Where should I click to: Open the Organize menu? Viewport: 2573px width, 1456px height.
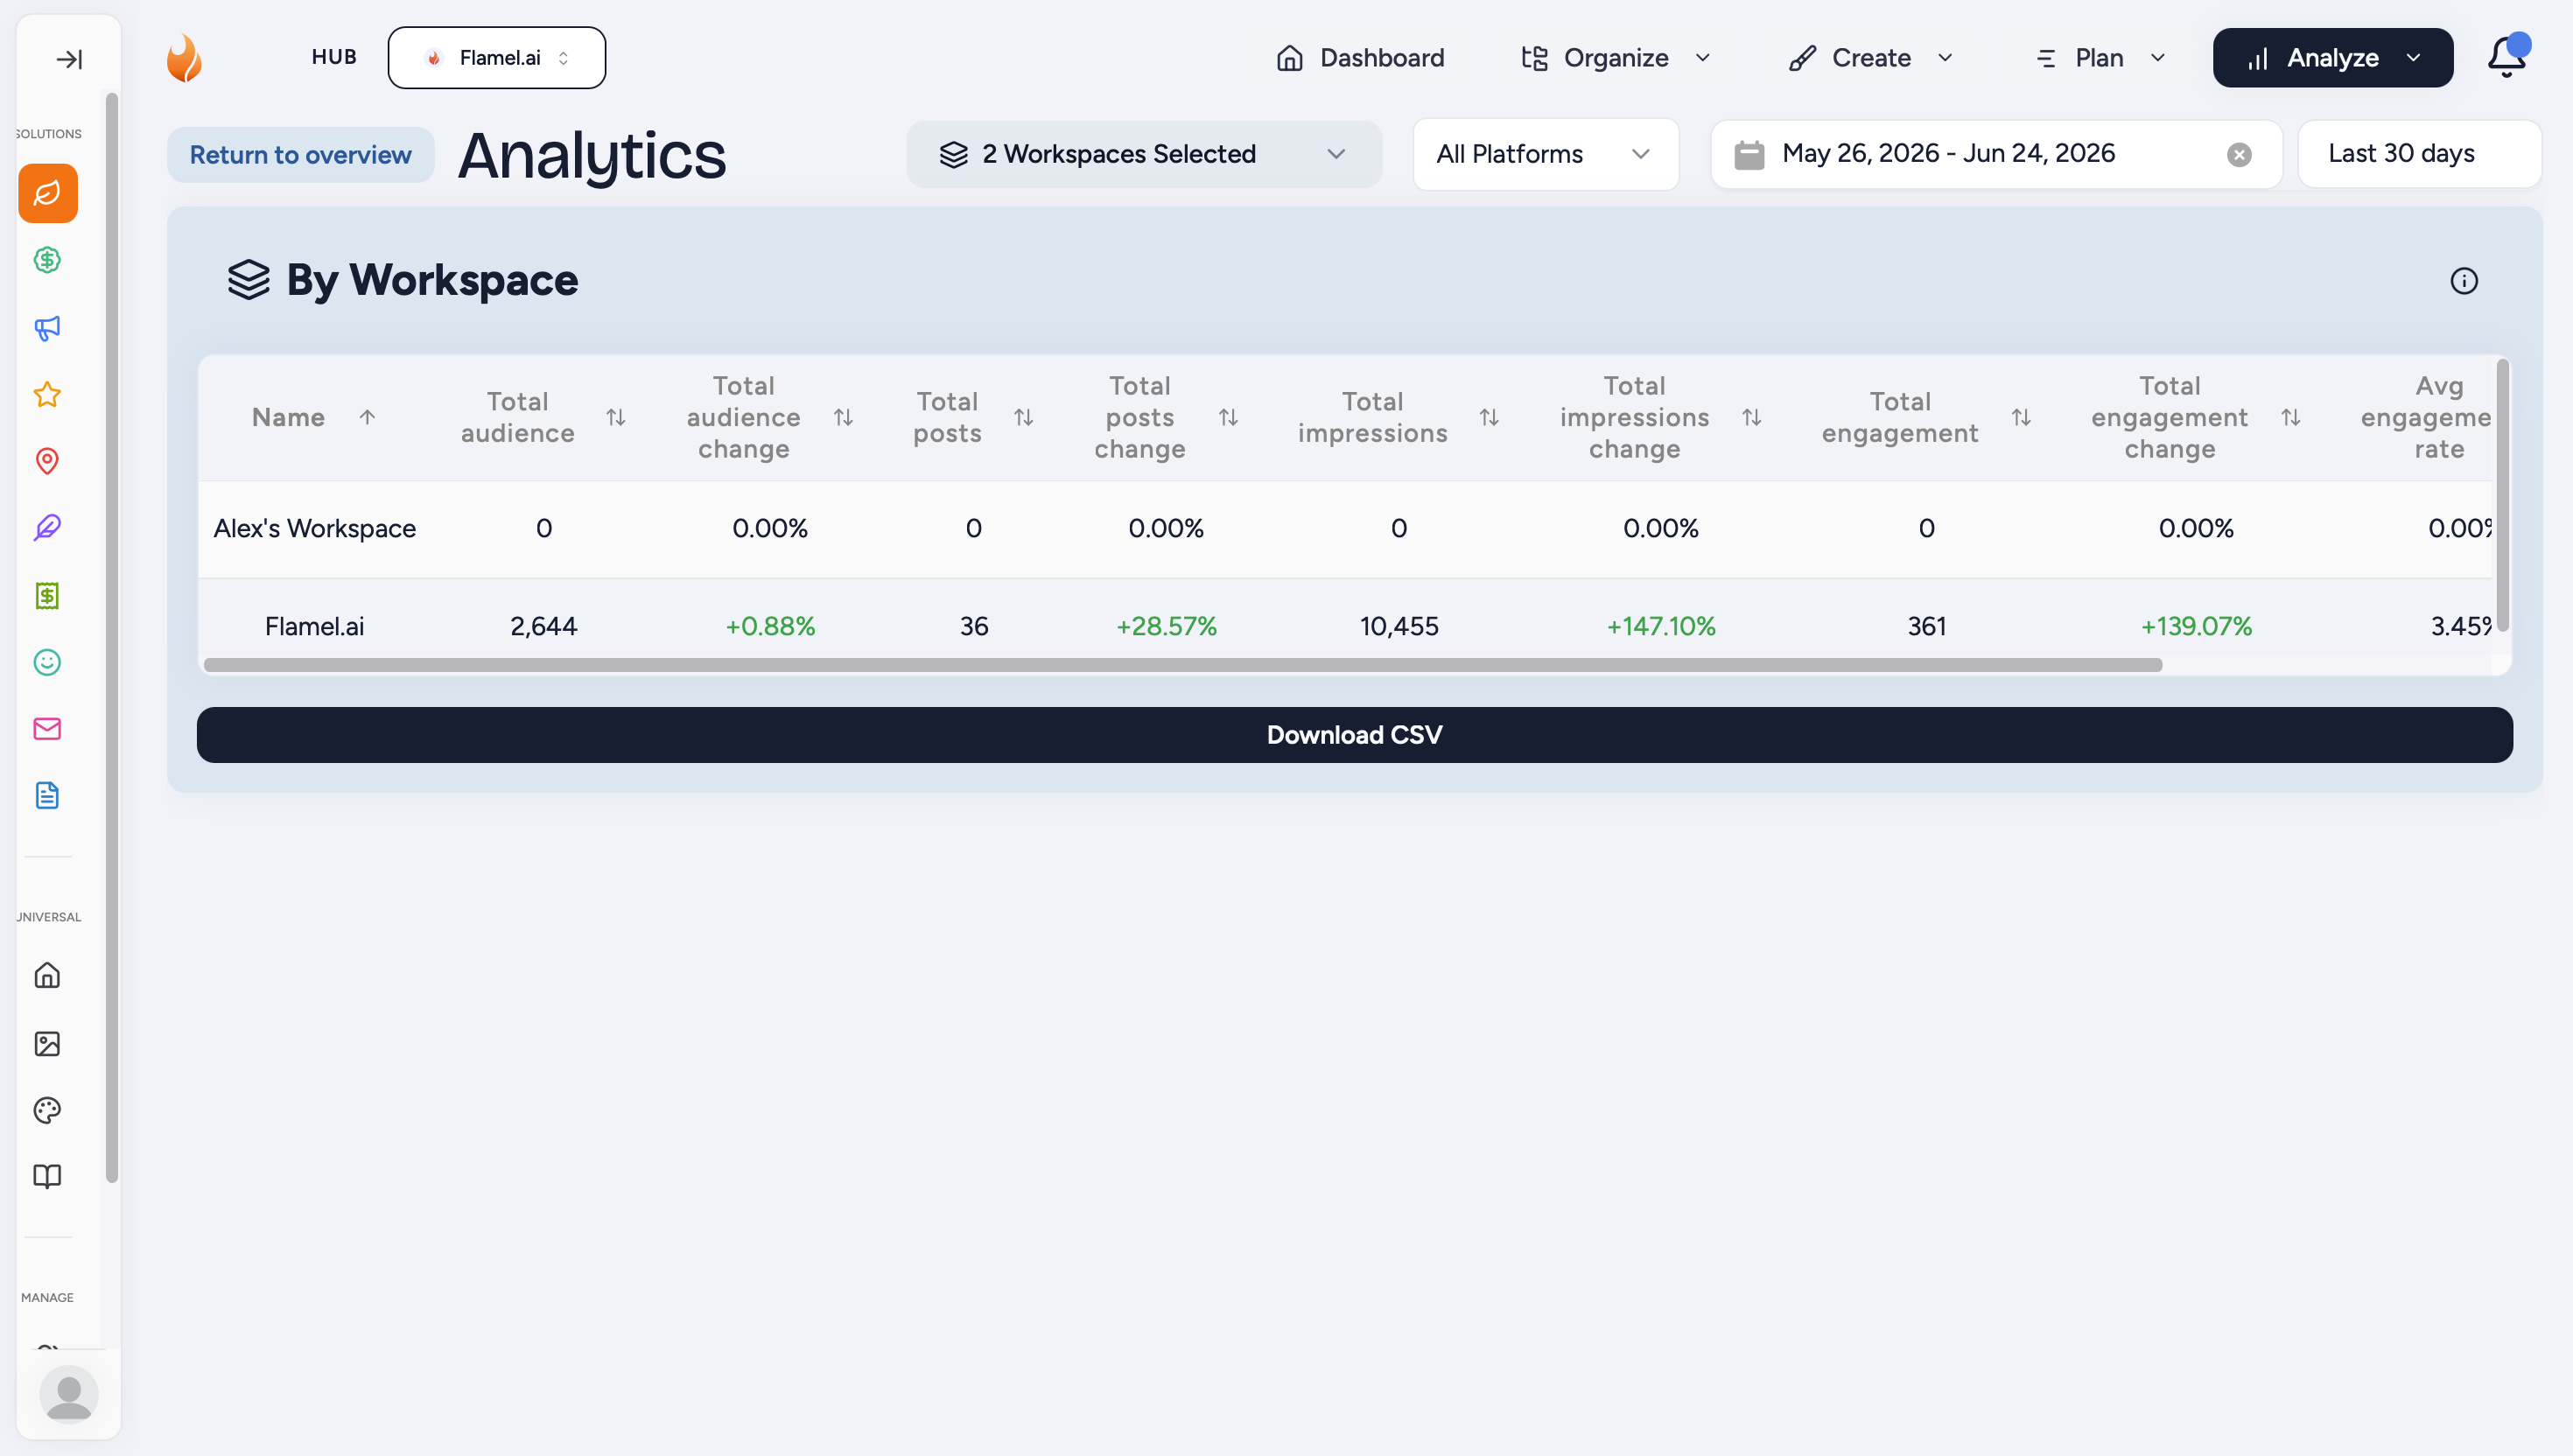tap(1615, 58)
